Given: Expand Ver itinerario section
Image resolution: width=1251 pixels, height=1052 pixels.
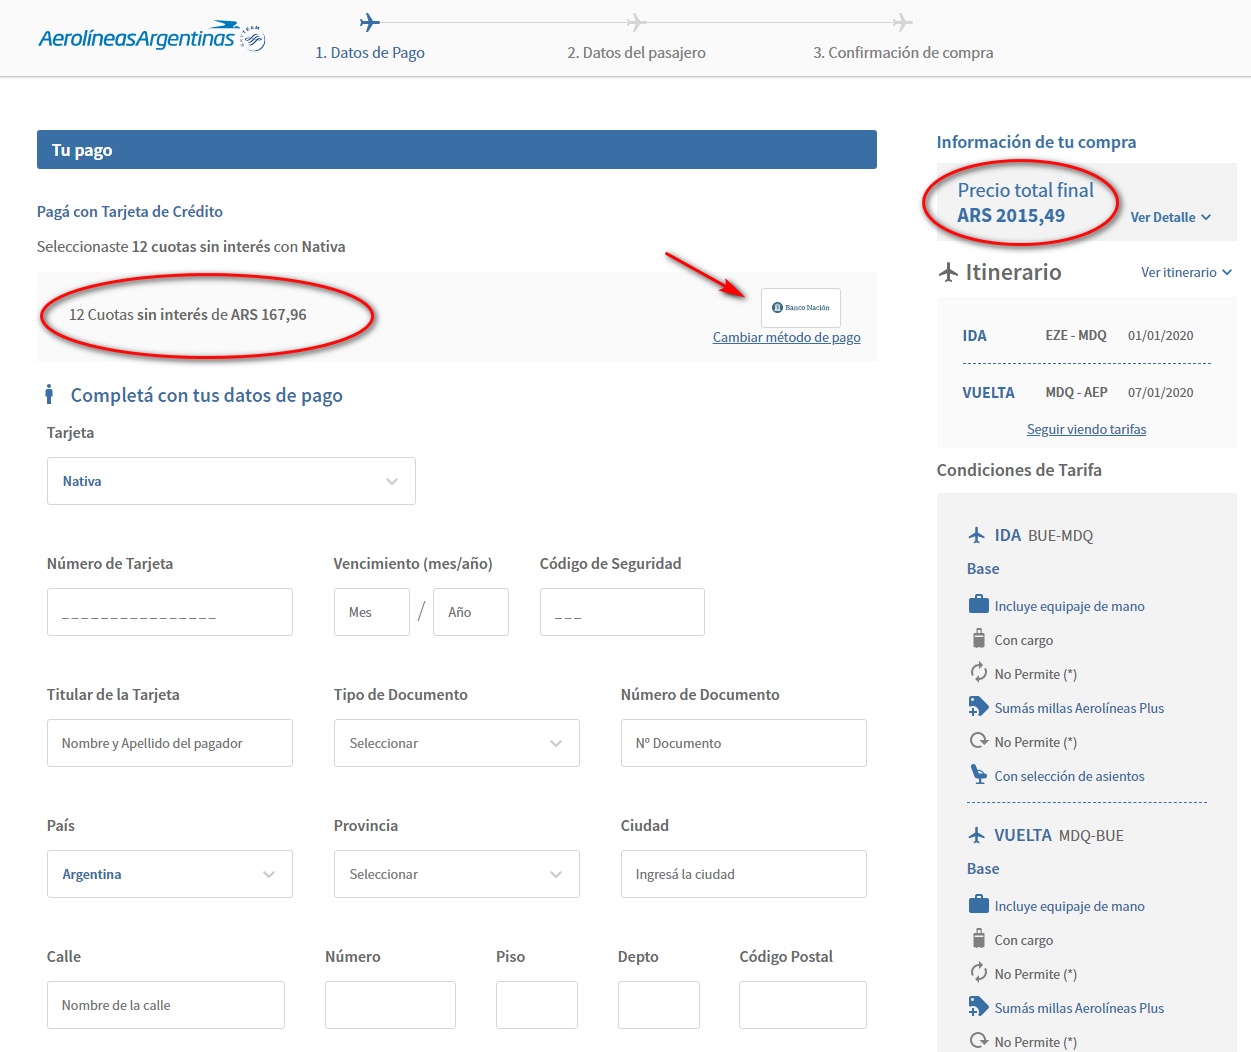Looking at the screenshot, I should coord(1186,272).
